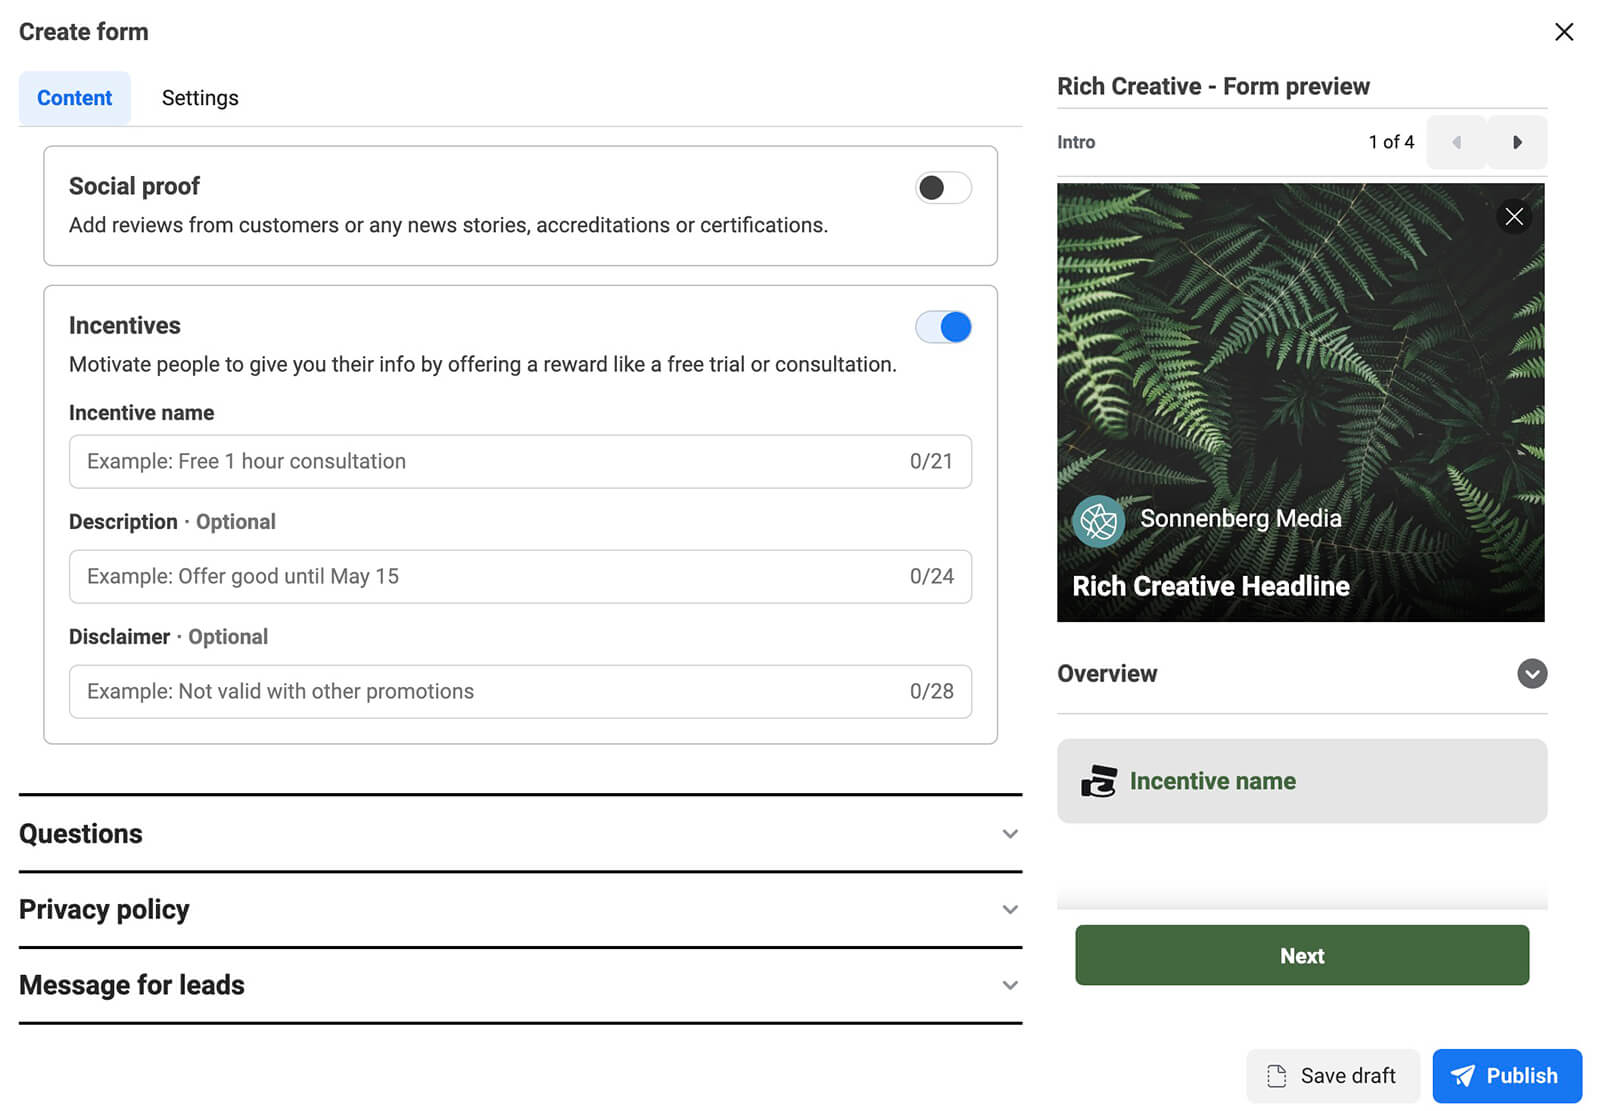
Task: Expand the Message for leads section
Action: pyautogui.click(x=520, y=985)
